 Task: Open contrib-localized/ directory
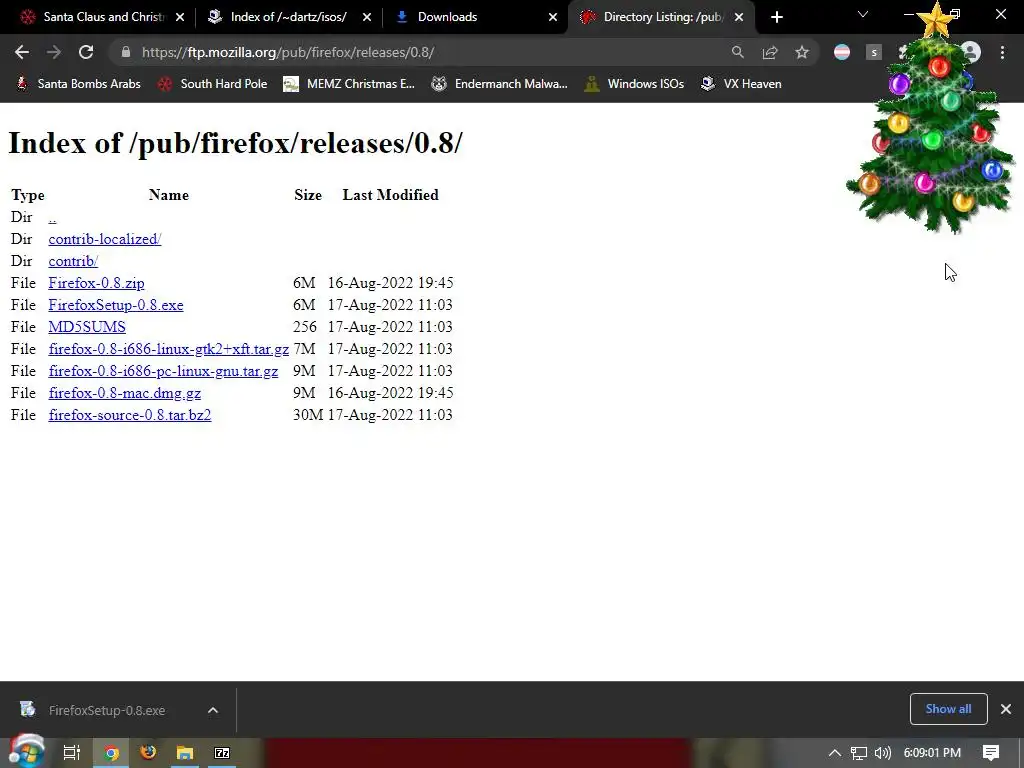[x=104, y=239]
